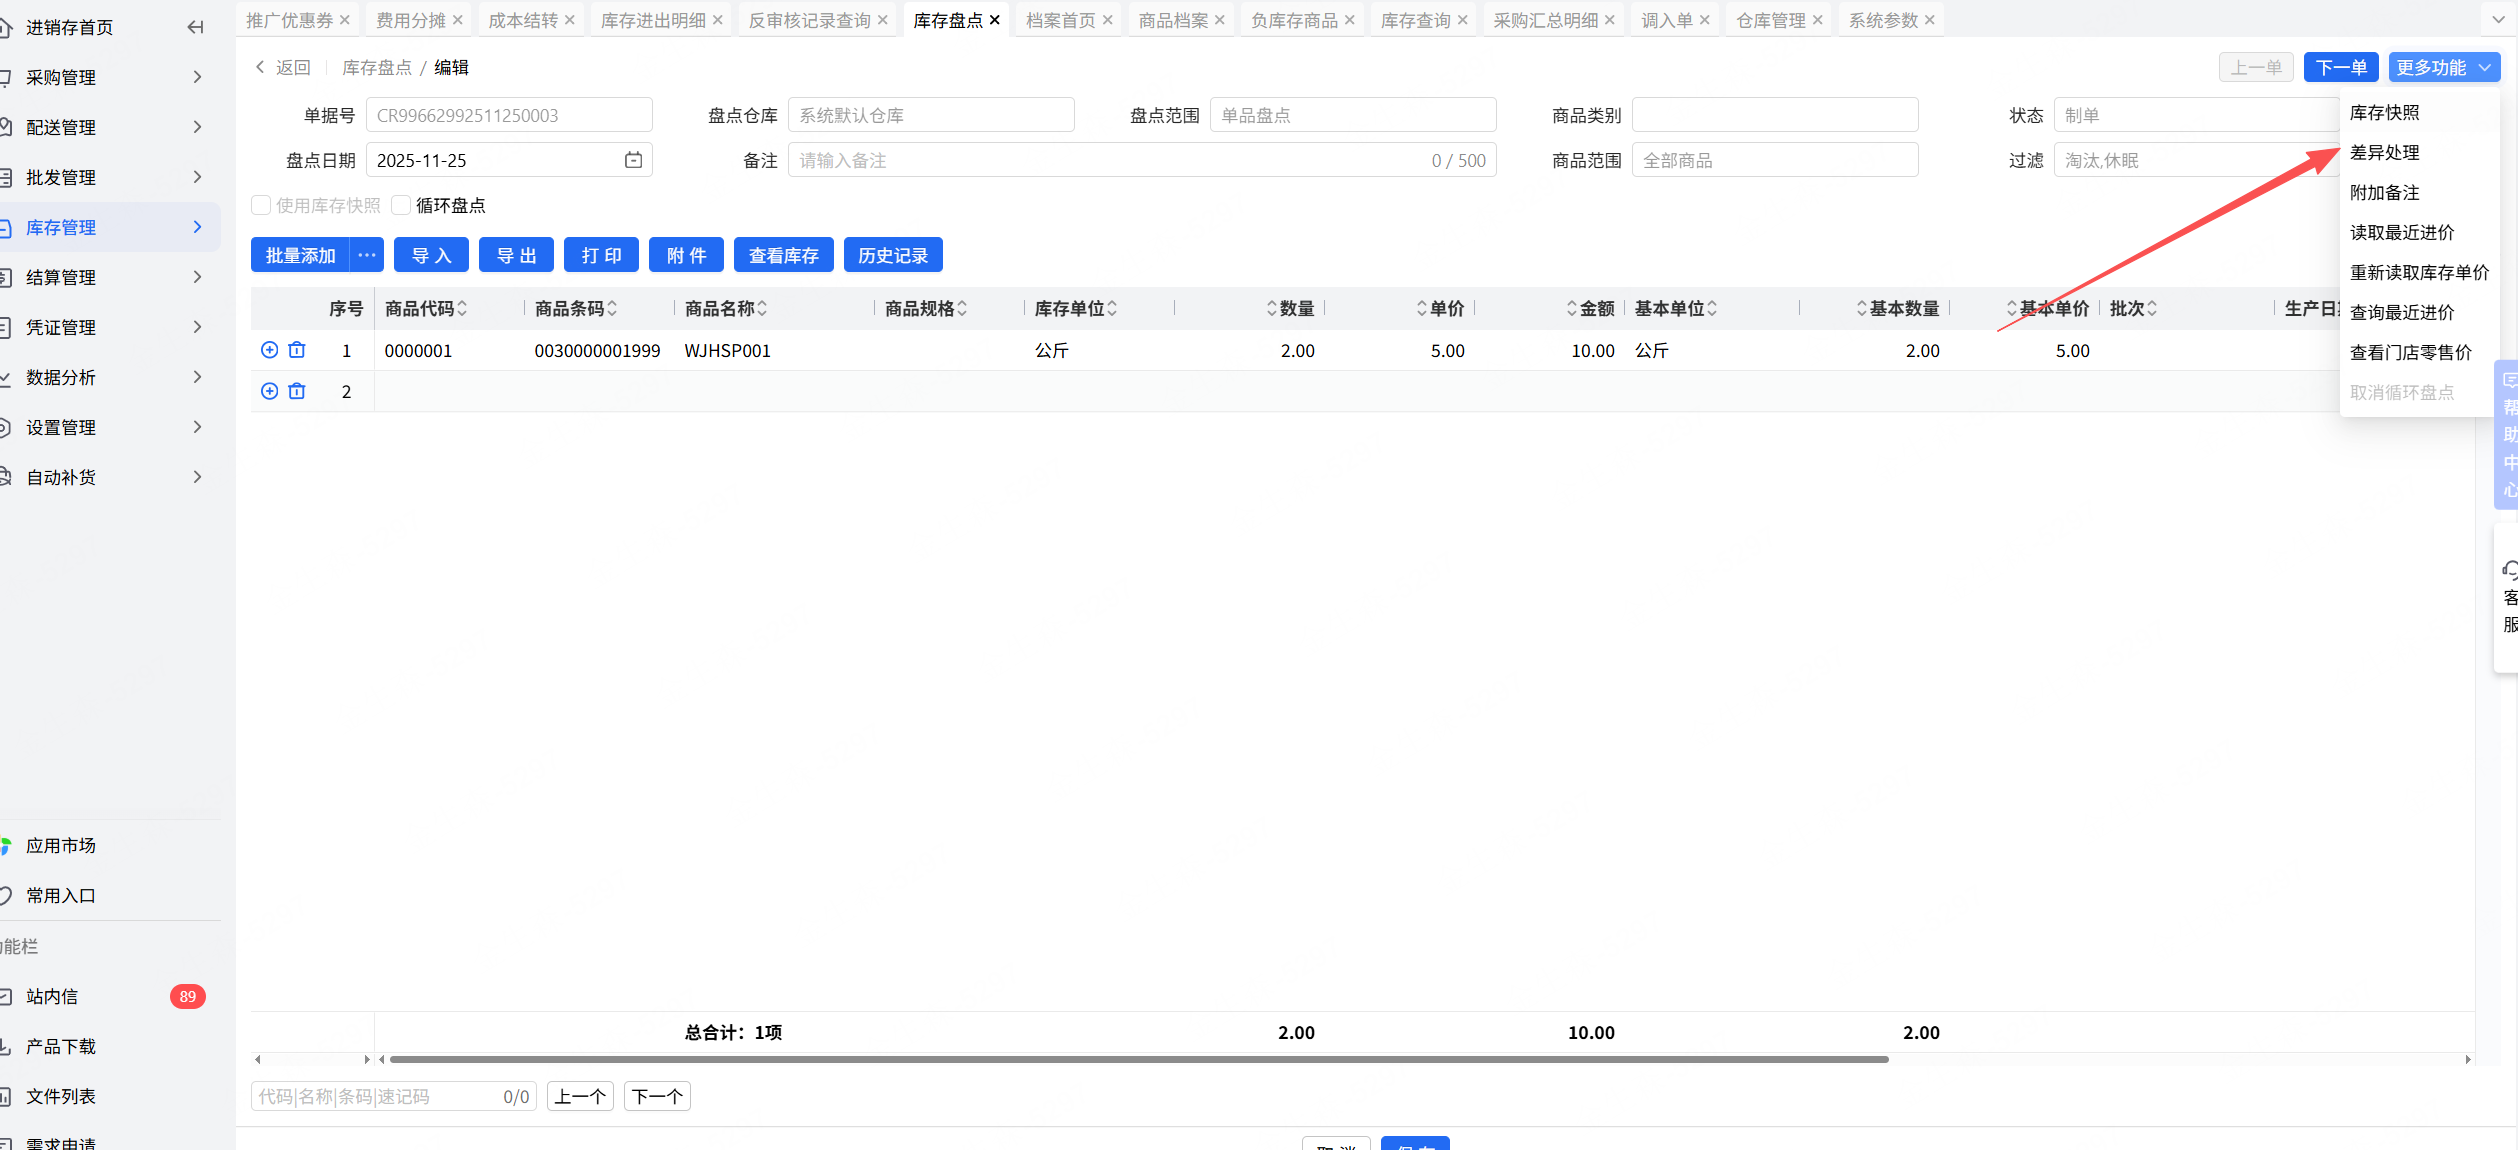Open the tab overflow chevron at top right
Image resolution: width=2518 pixels, height=1150 pixels.
click(x=2497, y=19)
